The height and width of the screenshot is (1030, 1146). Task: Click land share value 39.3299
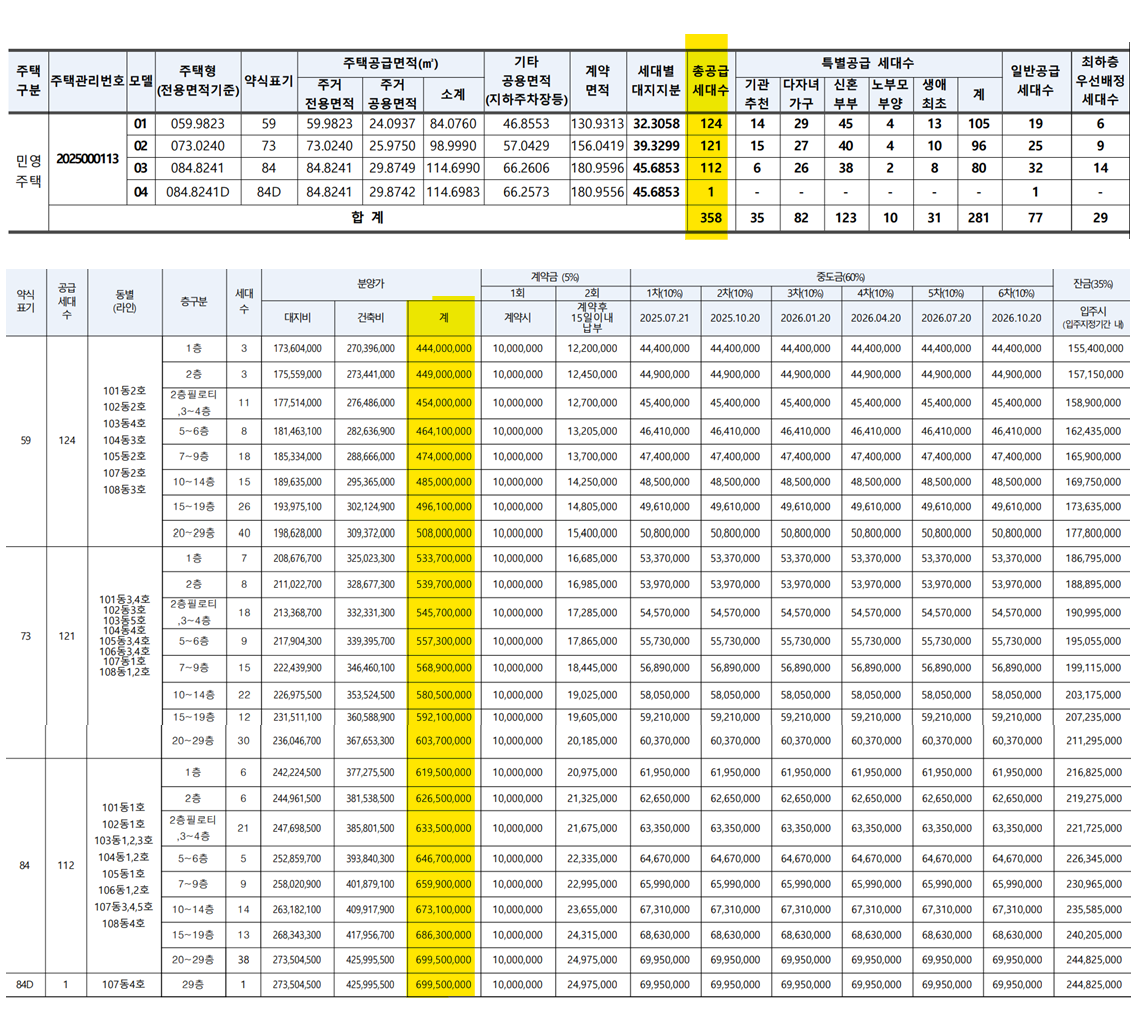click(x=656, y=145)
